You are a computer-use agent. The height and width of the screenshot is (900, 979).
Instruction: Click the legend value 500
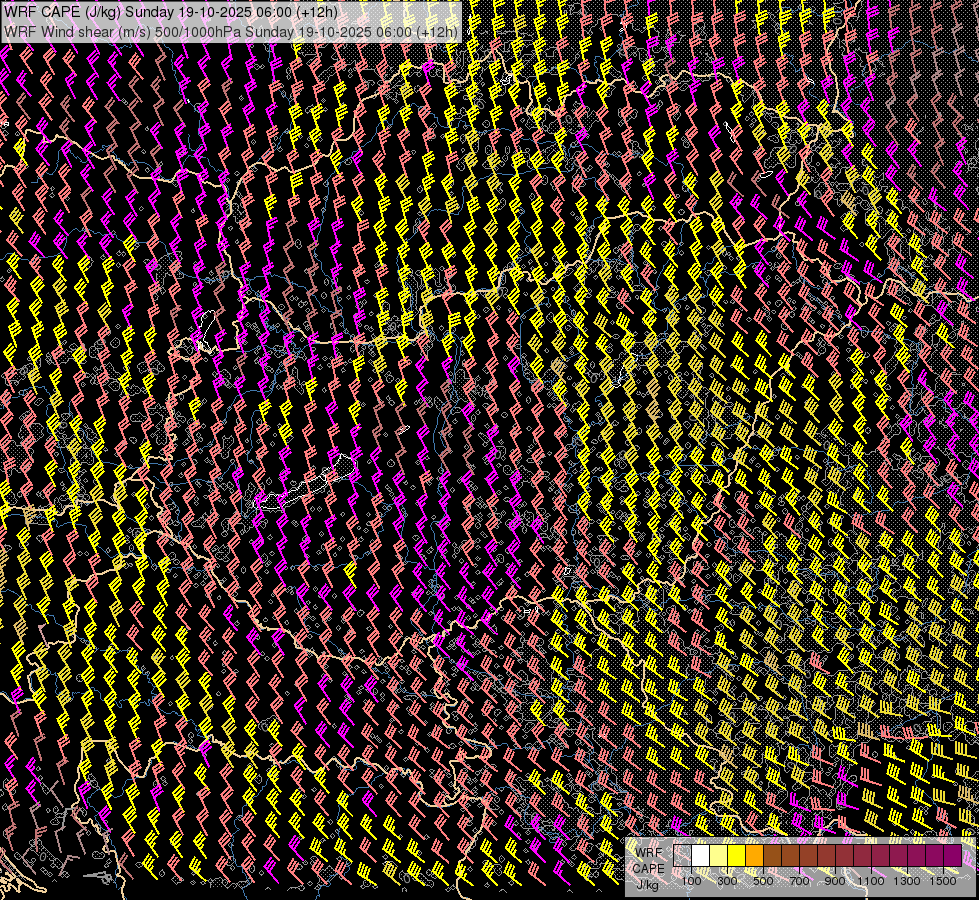[763, 881]
